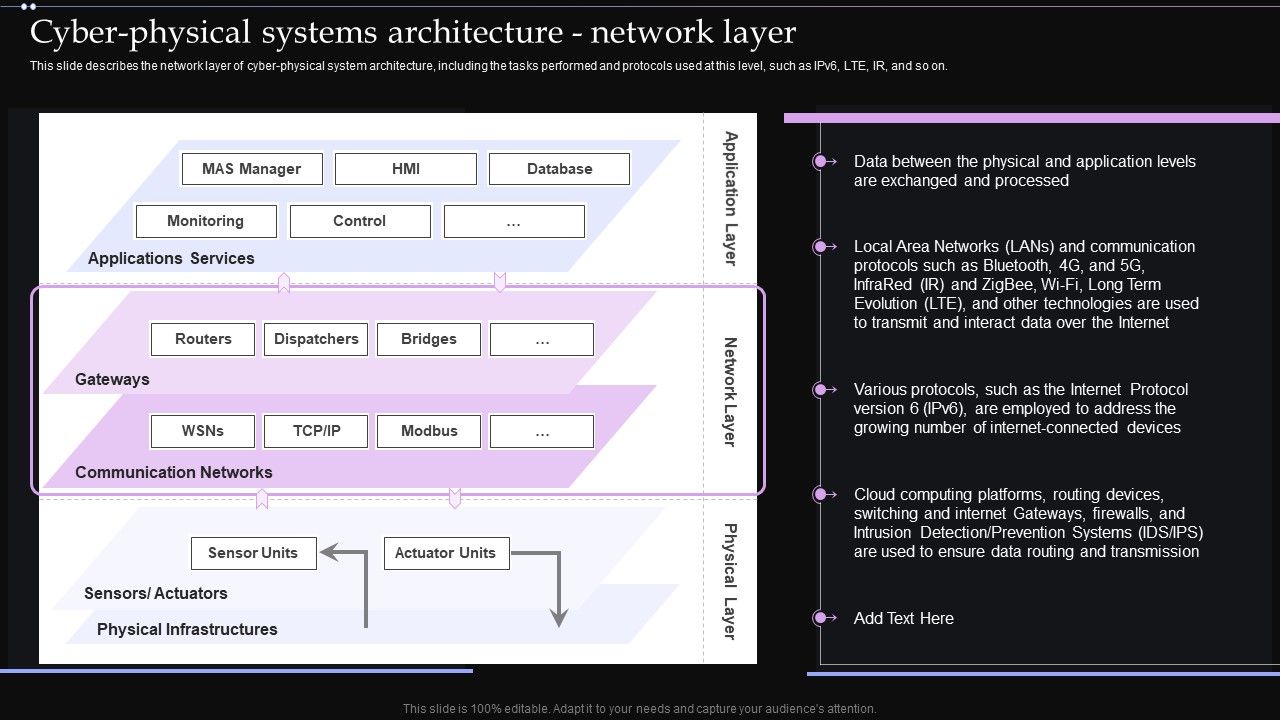Select the TCP/IP box

tap(316, 431)
